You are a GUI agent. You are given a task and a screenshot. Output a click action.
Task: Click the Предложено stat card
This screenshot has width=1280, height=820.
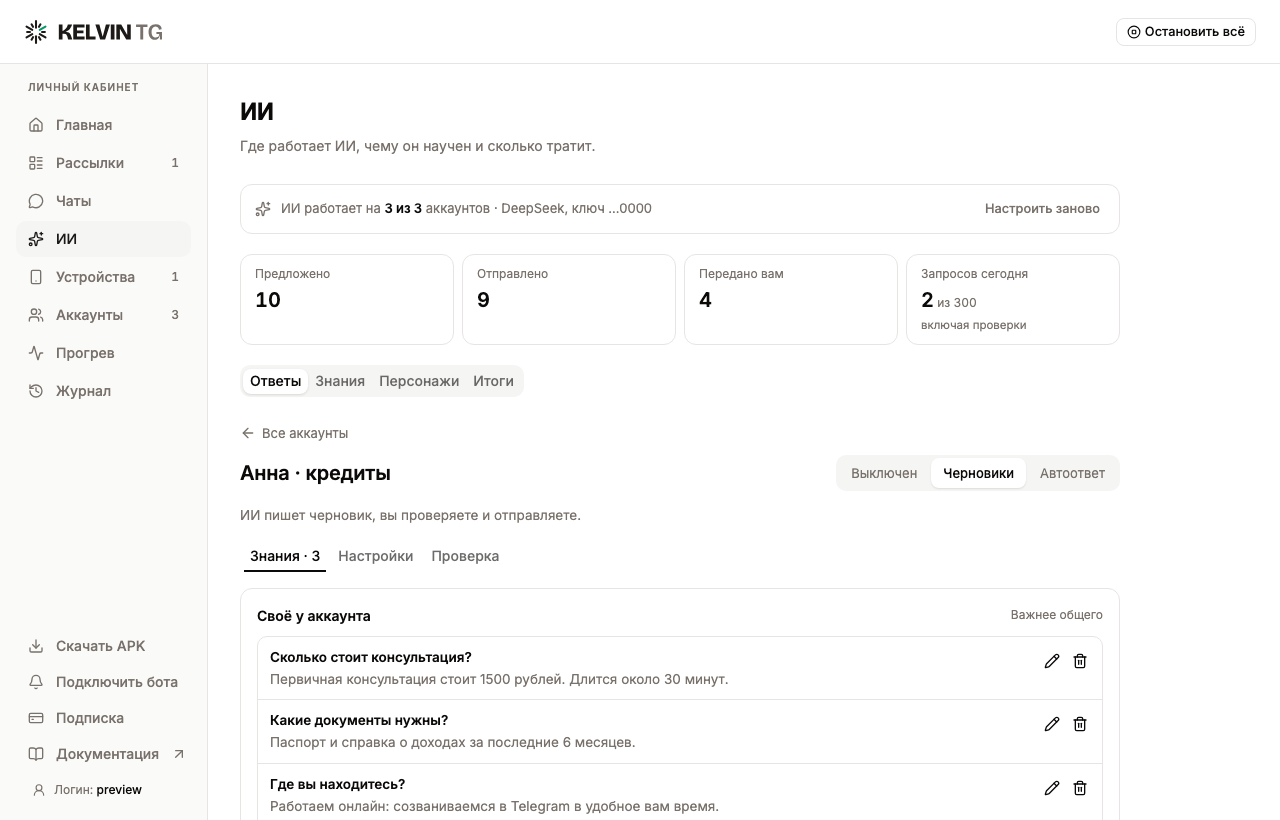pyautogui.click(x=347, y=299)
